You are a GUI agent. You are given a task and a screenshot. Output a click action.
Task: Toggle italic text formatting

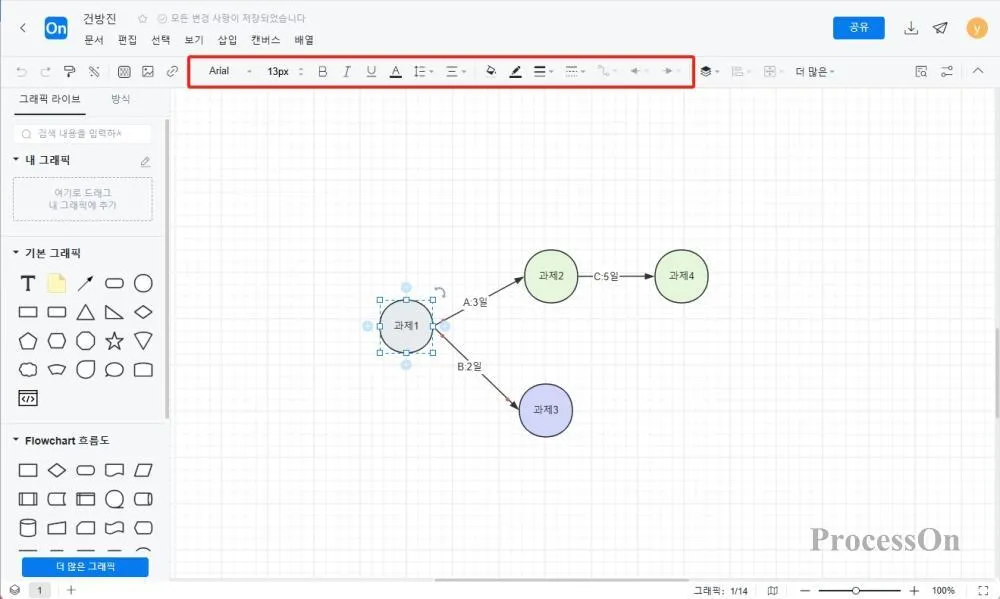coord(346,71)
